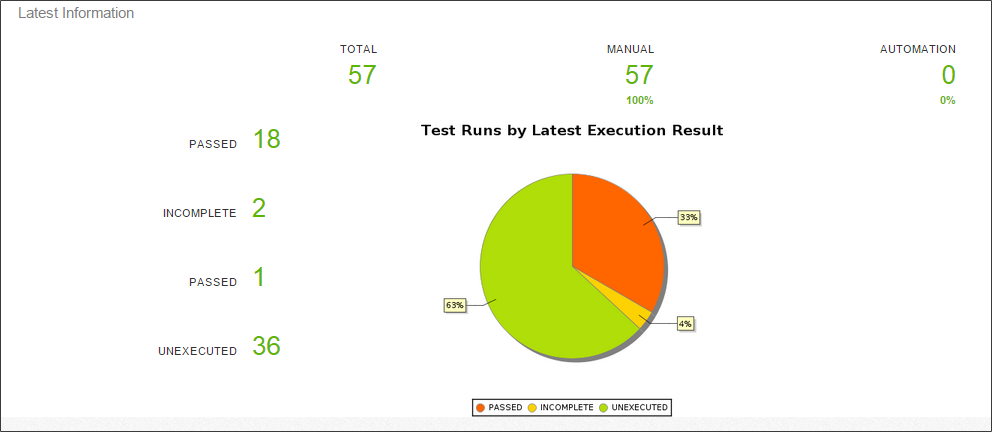Click the orange PASSED legend marker
Screen dimensions: 992x432
(x=481, y=408)
